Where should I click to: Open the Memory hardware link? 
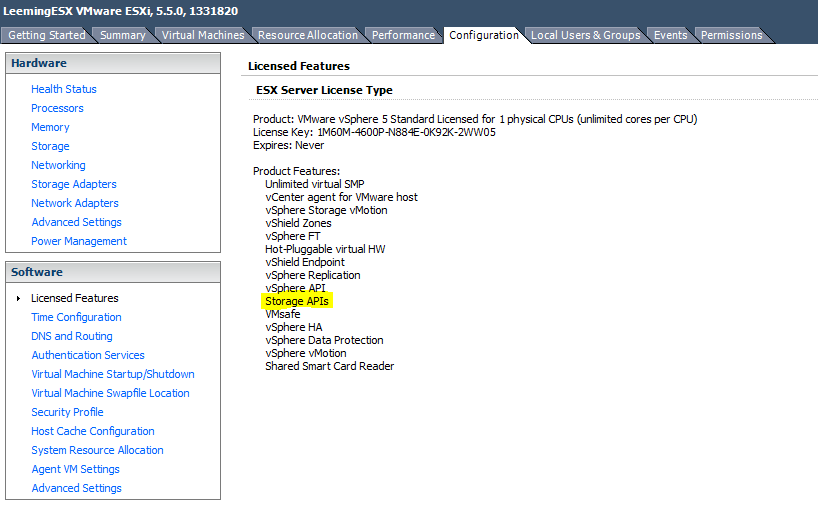[x=50, y=127]
